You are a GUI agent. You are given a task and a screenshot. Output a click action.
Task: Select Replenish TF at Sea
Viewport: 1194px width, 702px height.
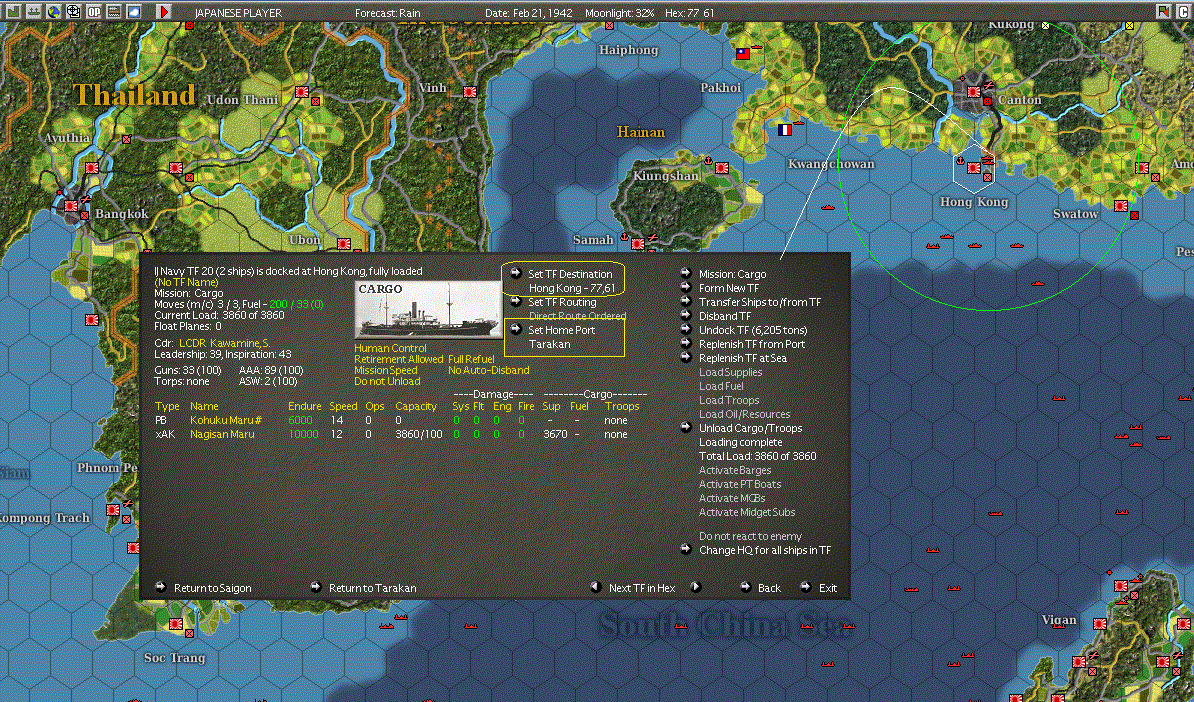pos(742,358)
